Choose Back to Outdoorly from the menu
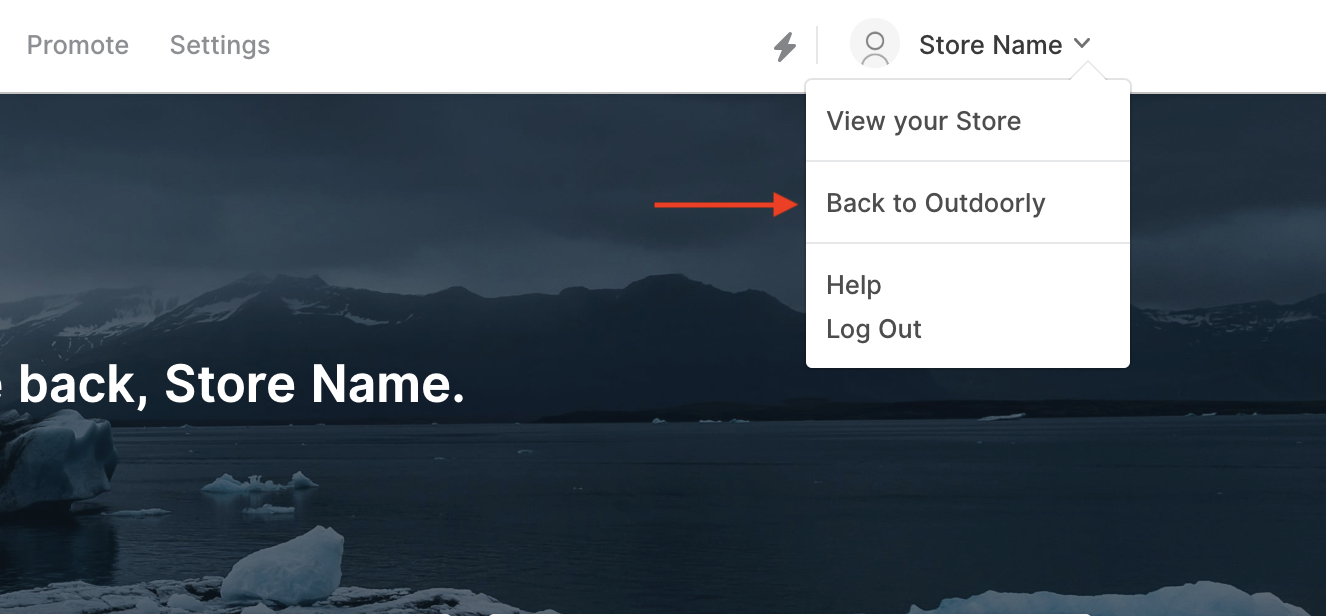Viewport: 1326px width, 616px height. (935, 203)
